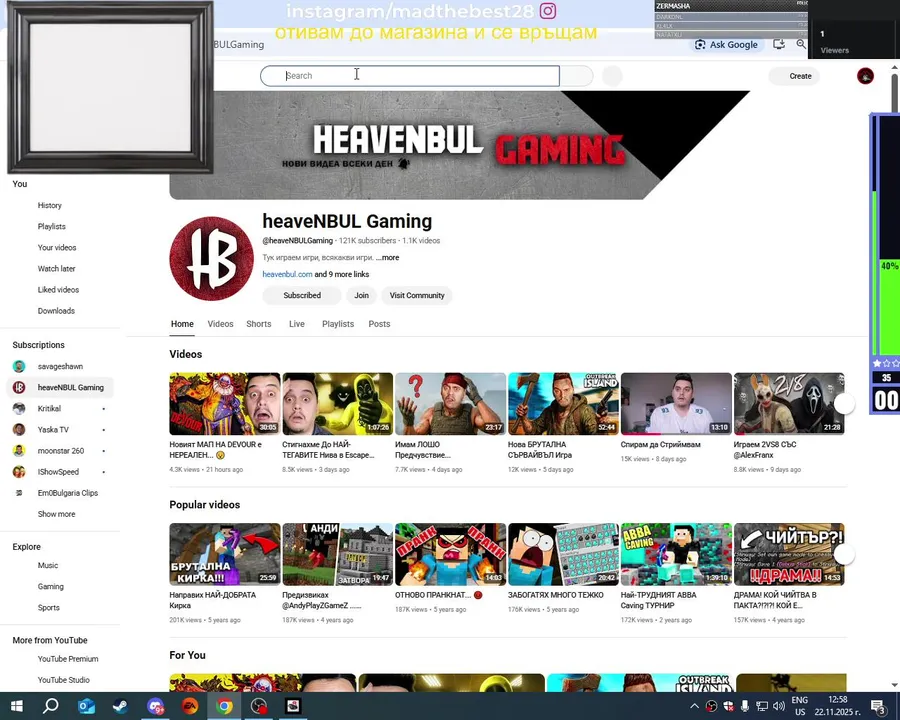The height and width of the screenshot is (720, 900).
Task: Switch to Chrome in the taskbar
Action: (224, 706)
